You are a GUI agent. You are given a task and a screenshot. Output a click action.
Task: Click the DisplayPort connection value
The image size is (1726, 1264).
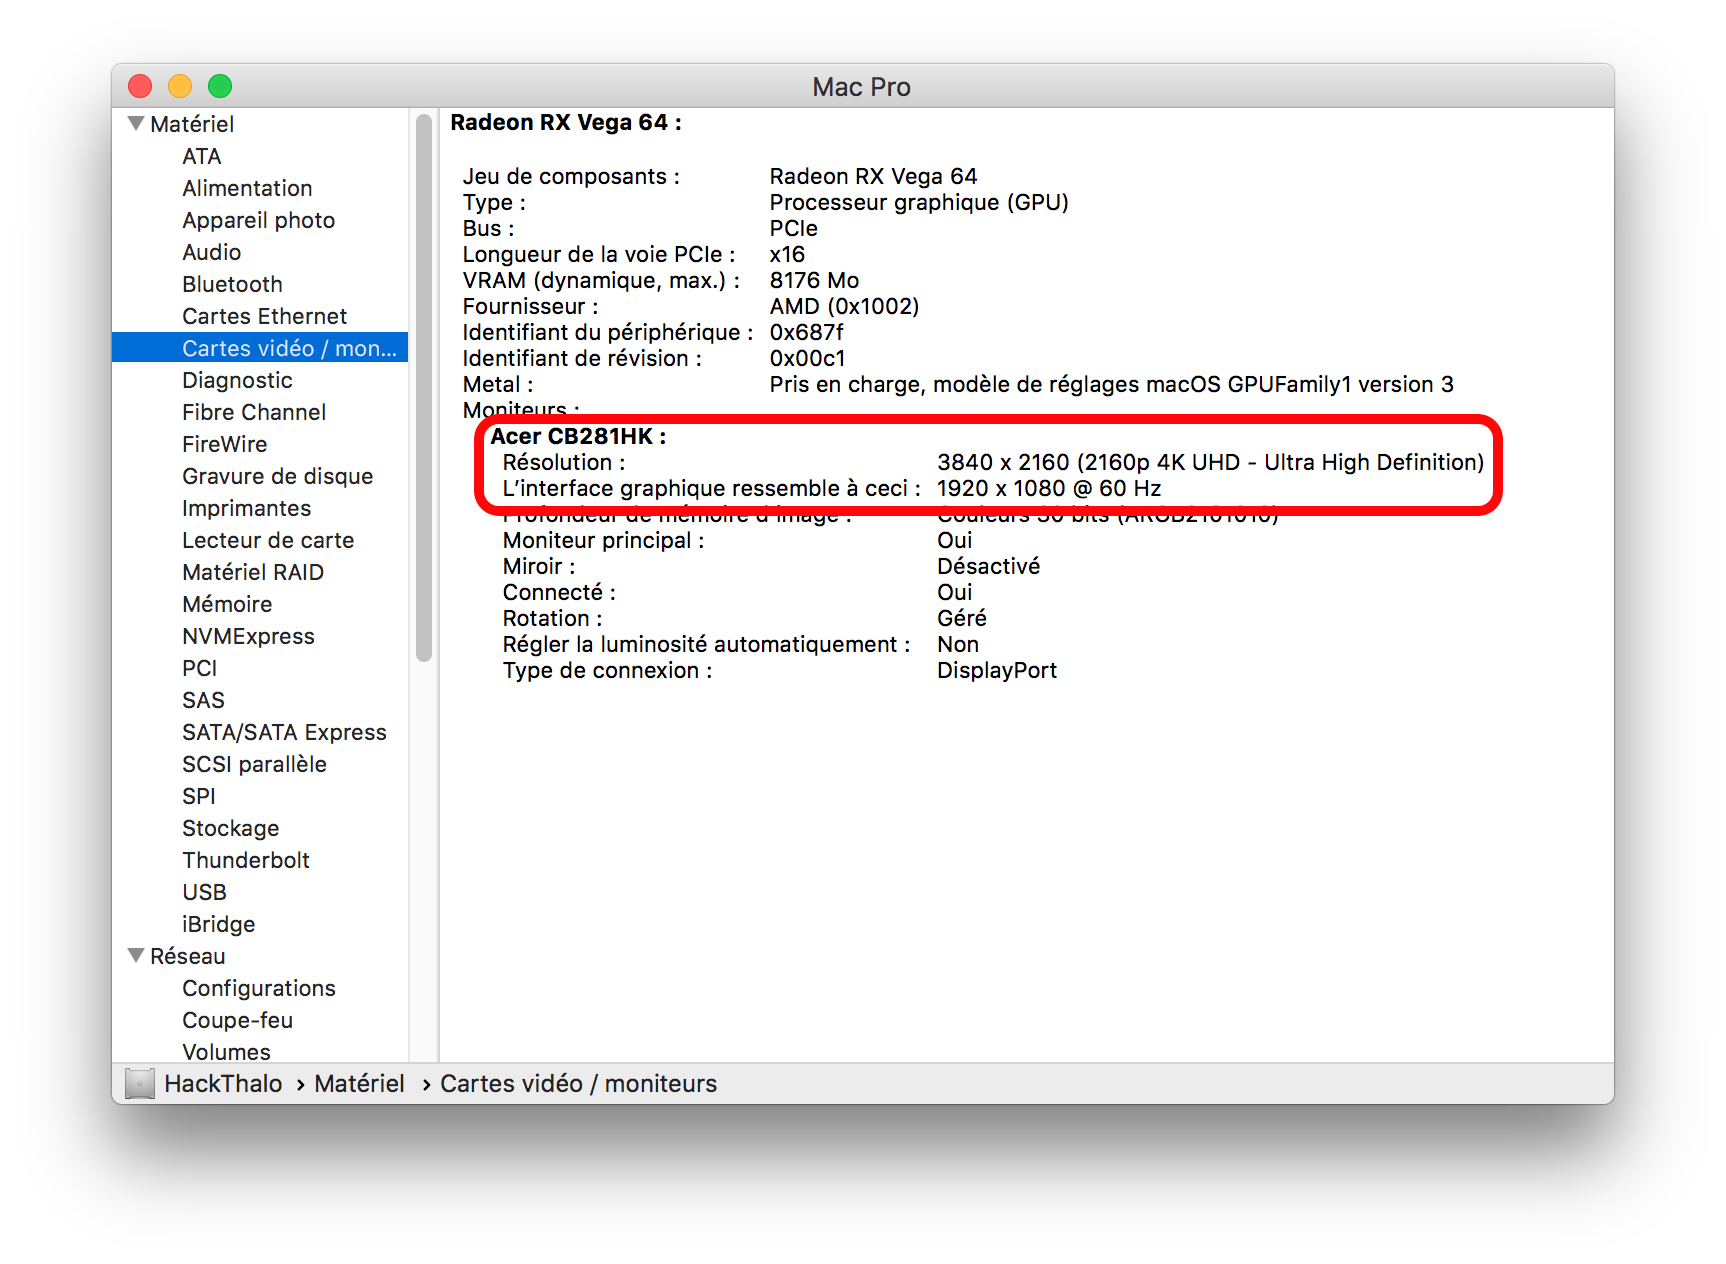click(996, 670)
